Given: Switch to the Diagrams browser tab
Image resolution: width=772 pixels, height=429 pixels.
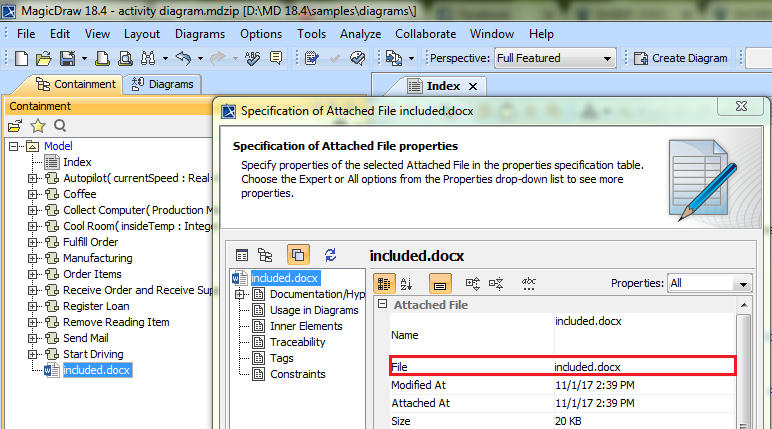Looking at the screenshot, I should 162,84.
